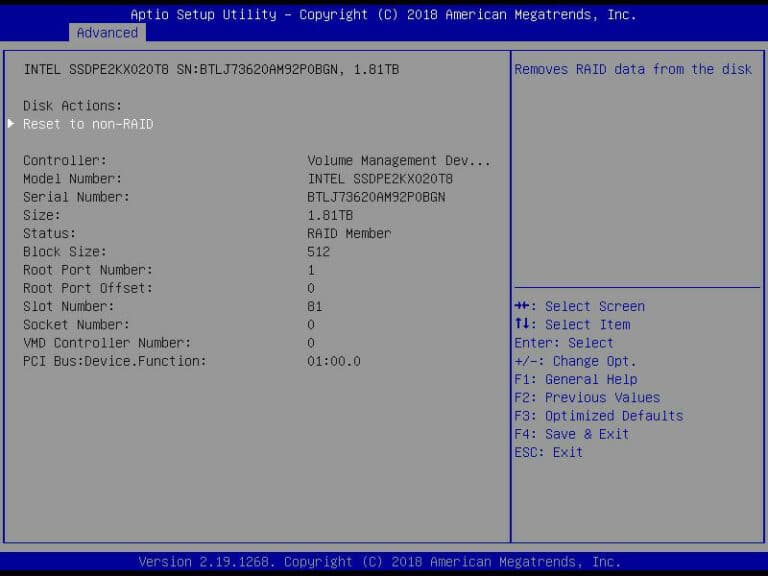The height and width of the screenshot is (576, 768).
Task: Click the PCI address value 01:00.0
Action: click(x=334, y=361)
